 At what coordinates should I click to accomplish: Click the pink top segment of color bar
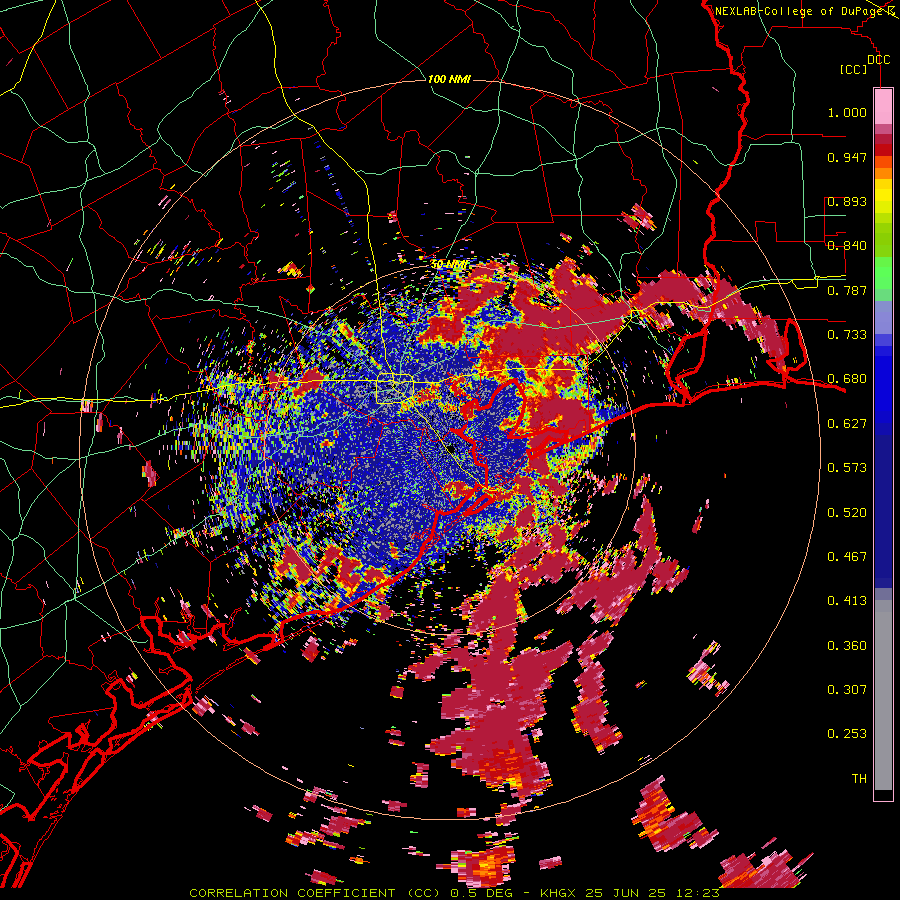pyautogui.click(x=883, y=107)
